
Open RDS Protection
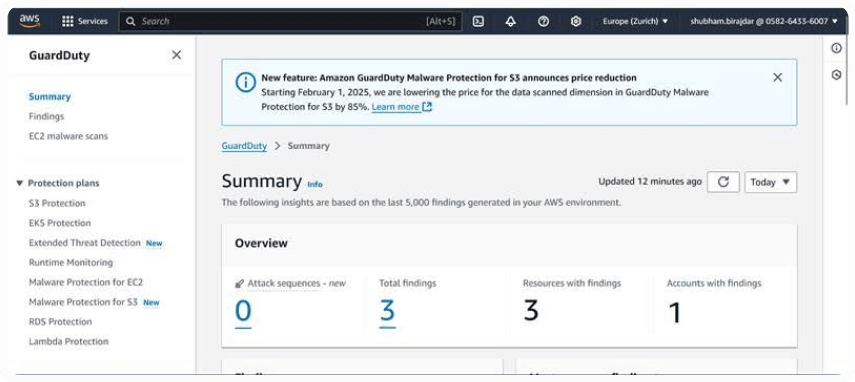pos(61,322)
